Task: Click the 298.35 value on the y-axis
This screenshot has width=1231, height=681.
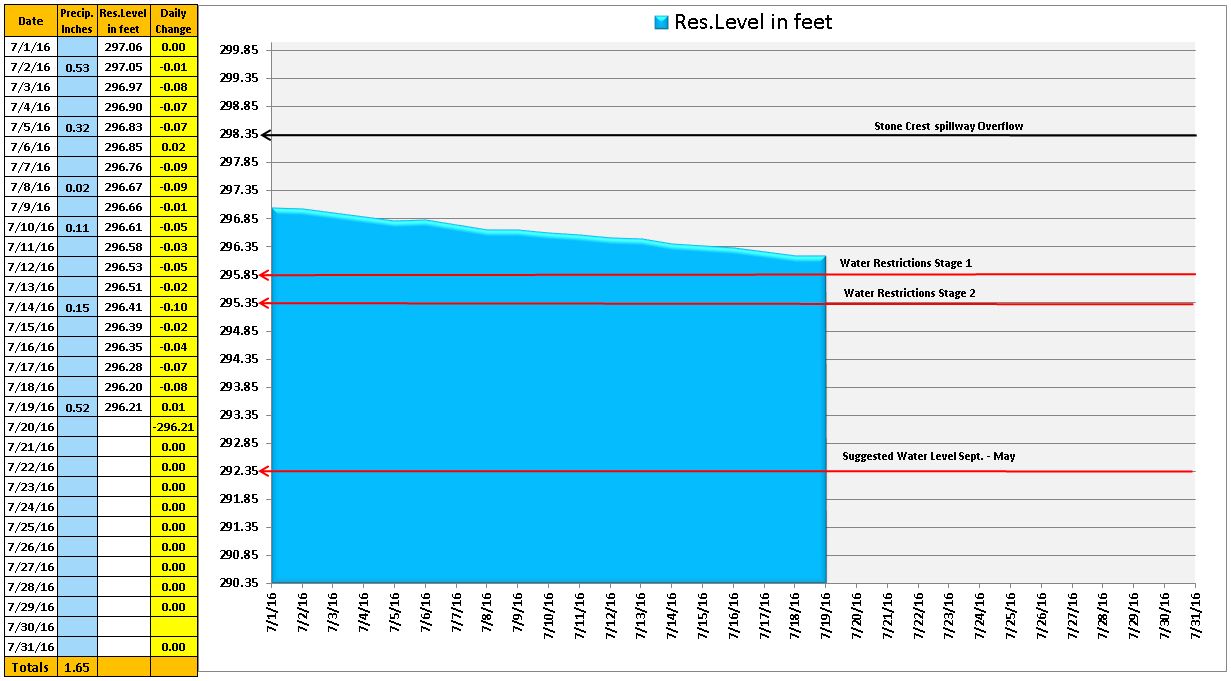Action: click(x=238, y=134)
